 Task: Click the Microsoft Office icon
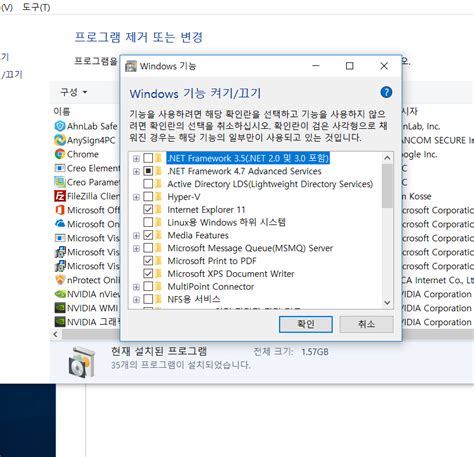click(60, 210)
